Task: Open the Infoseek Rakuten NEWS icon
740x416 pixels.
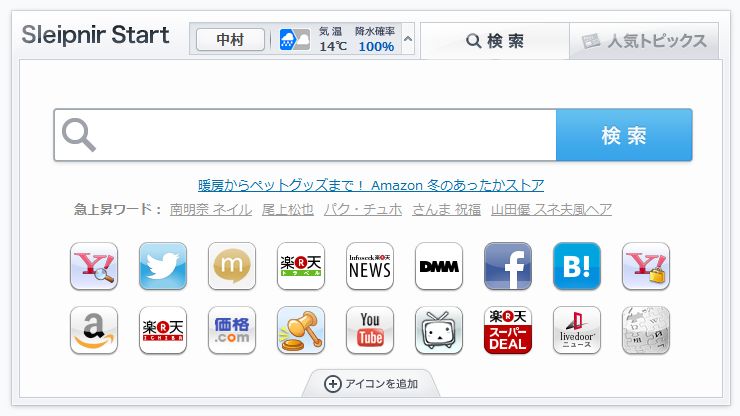Action: pyautogui.click(x=370, y=266)
